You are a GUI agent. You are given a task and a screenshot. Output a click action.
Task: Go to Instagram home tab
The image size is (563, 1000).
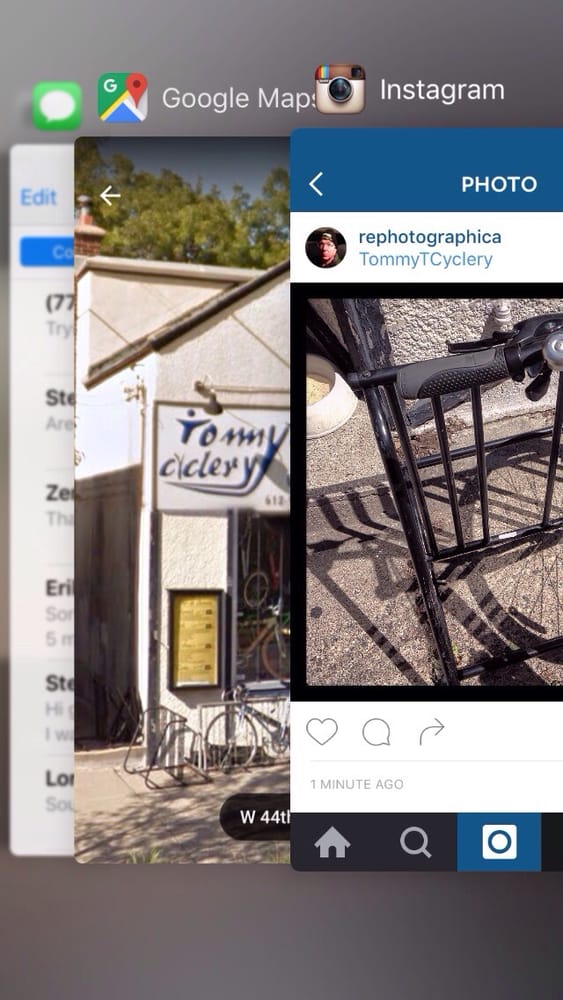coord(332,842)
